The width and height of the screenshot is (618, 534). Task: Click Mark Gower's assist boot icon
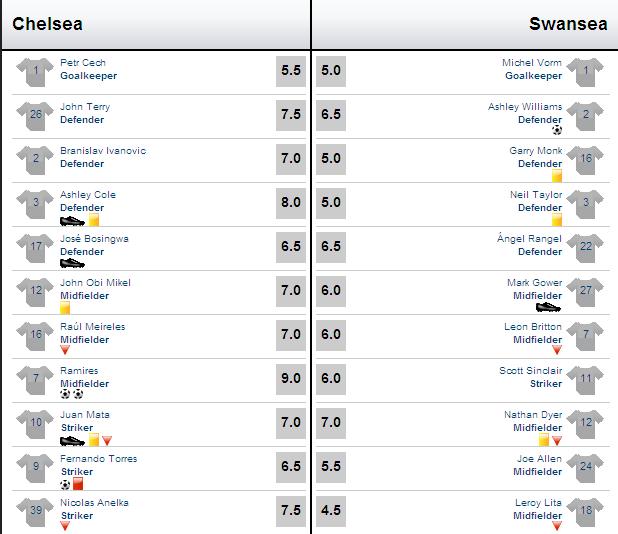548,307
